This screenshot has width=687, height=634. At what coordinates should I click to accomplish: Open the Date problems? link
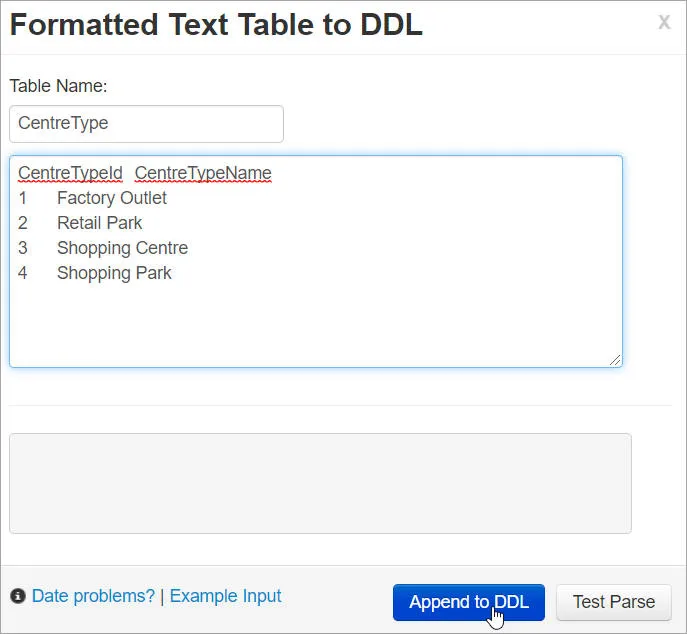pos(93,596)
